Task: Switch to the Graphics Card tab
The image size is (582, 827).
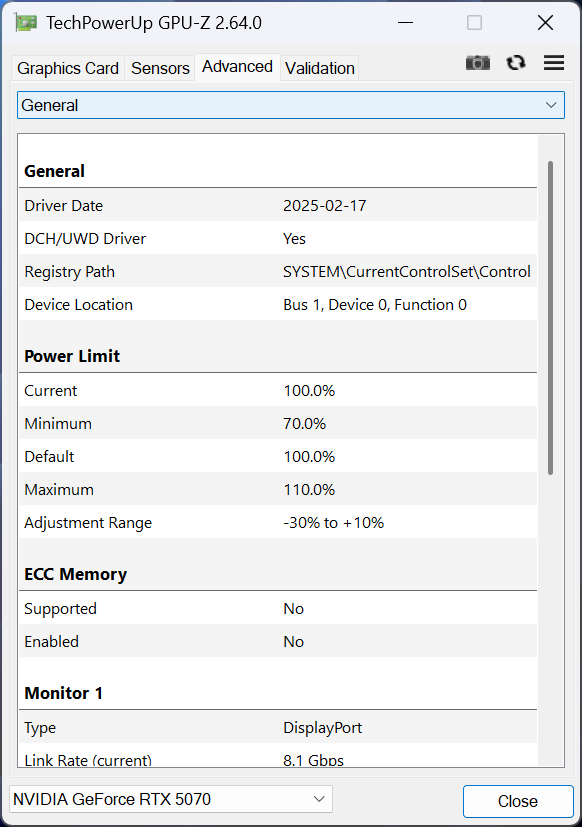Action: pos(67,68)
